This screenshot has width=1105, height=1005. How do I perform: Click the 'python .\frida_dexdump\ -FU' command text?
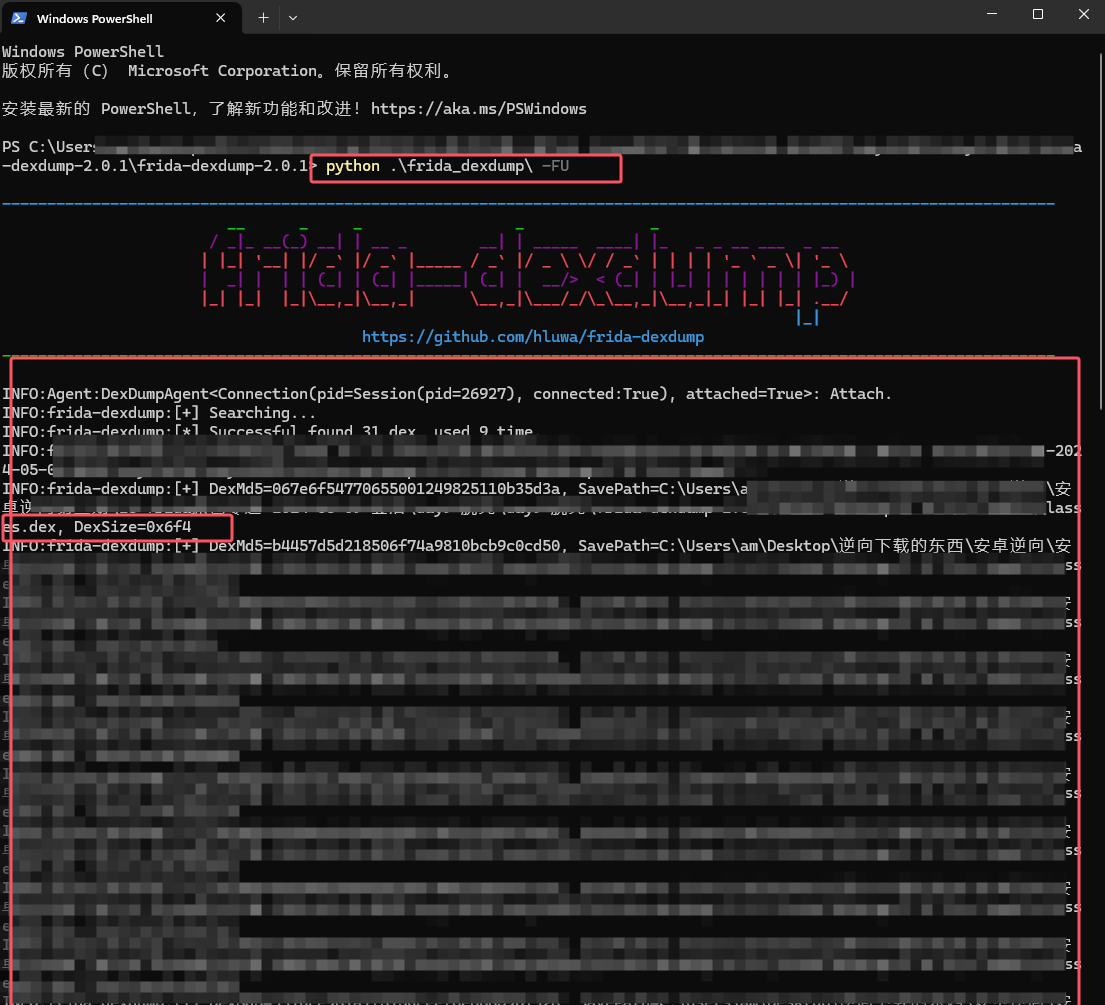[x=447, y=166]
